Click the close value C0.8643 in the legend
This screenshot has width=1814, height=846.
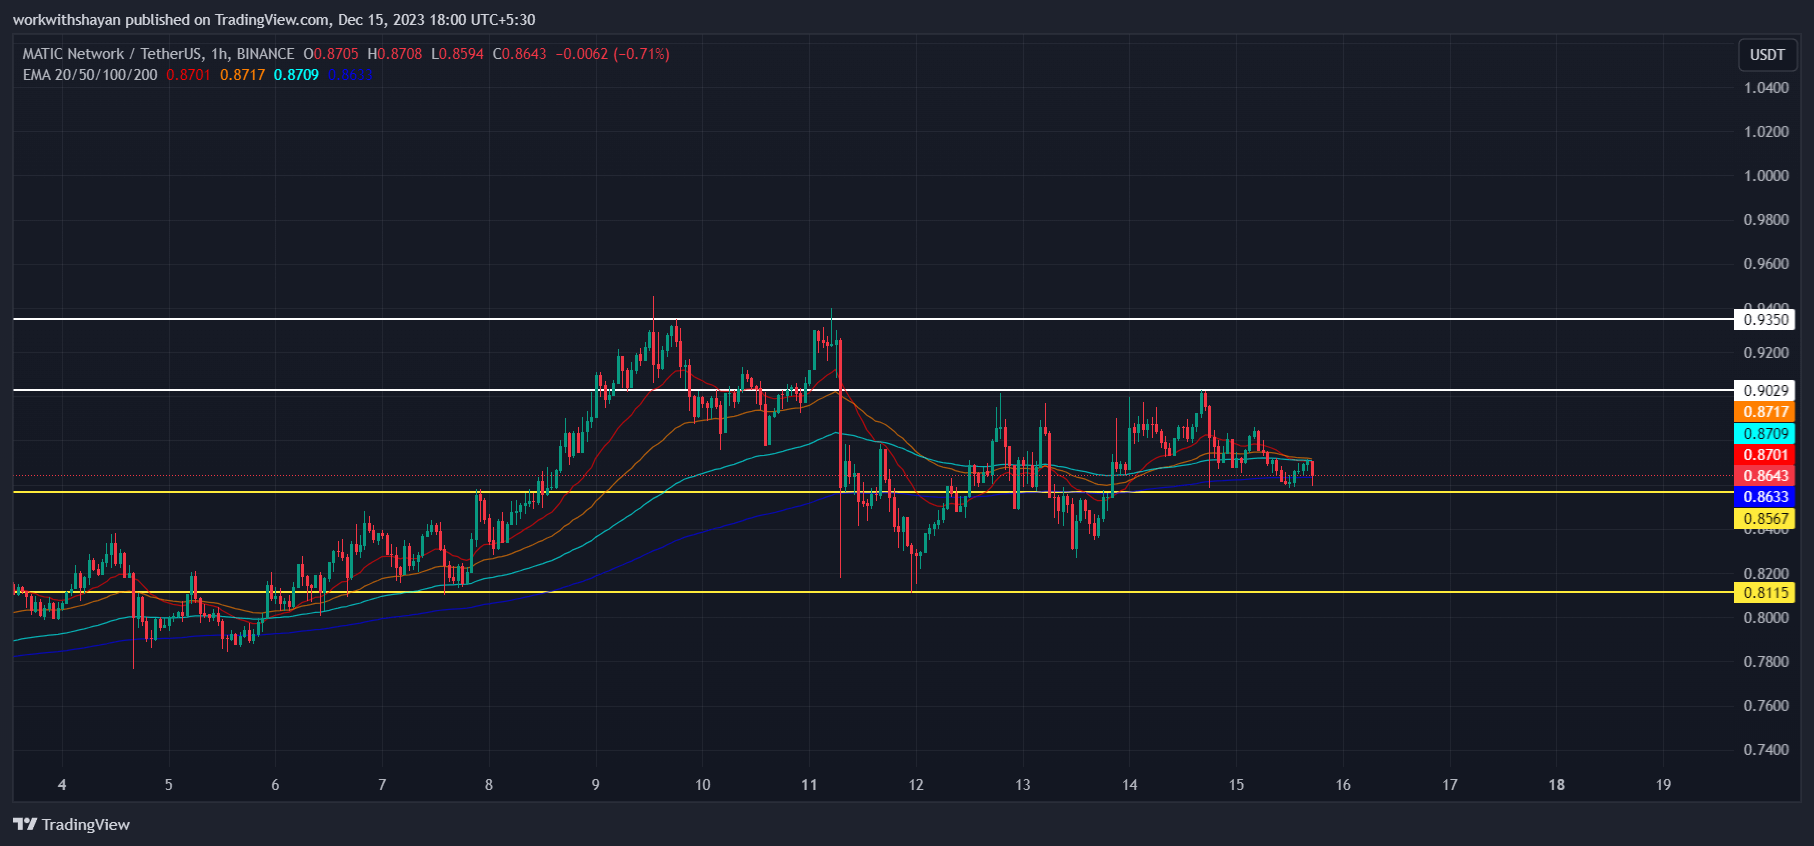(x=520, y=54)
